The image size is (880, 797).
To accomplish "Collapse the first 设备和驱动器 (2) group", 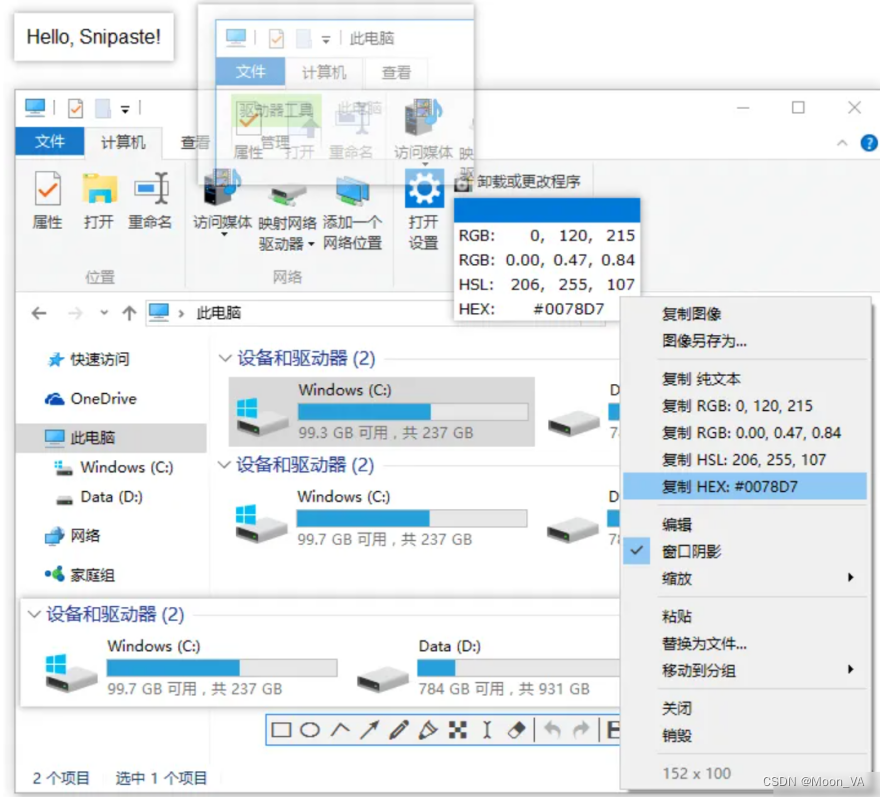I will pos(225,358).
